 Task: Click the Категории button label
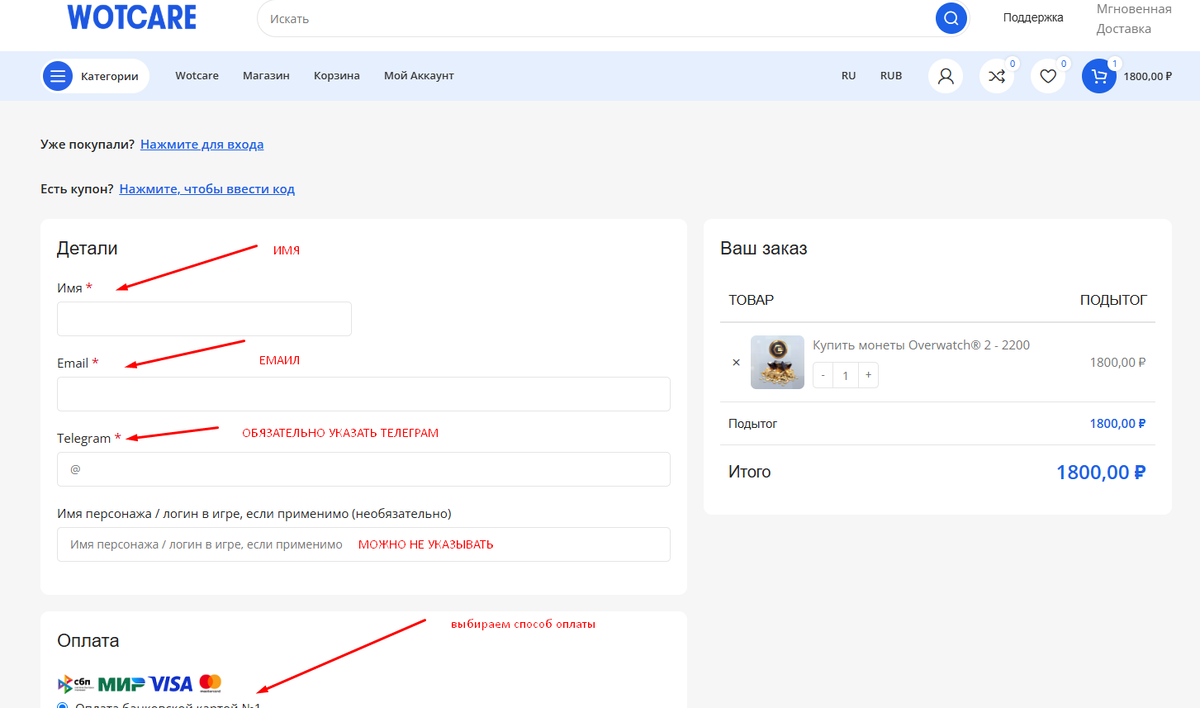110,76
